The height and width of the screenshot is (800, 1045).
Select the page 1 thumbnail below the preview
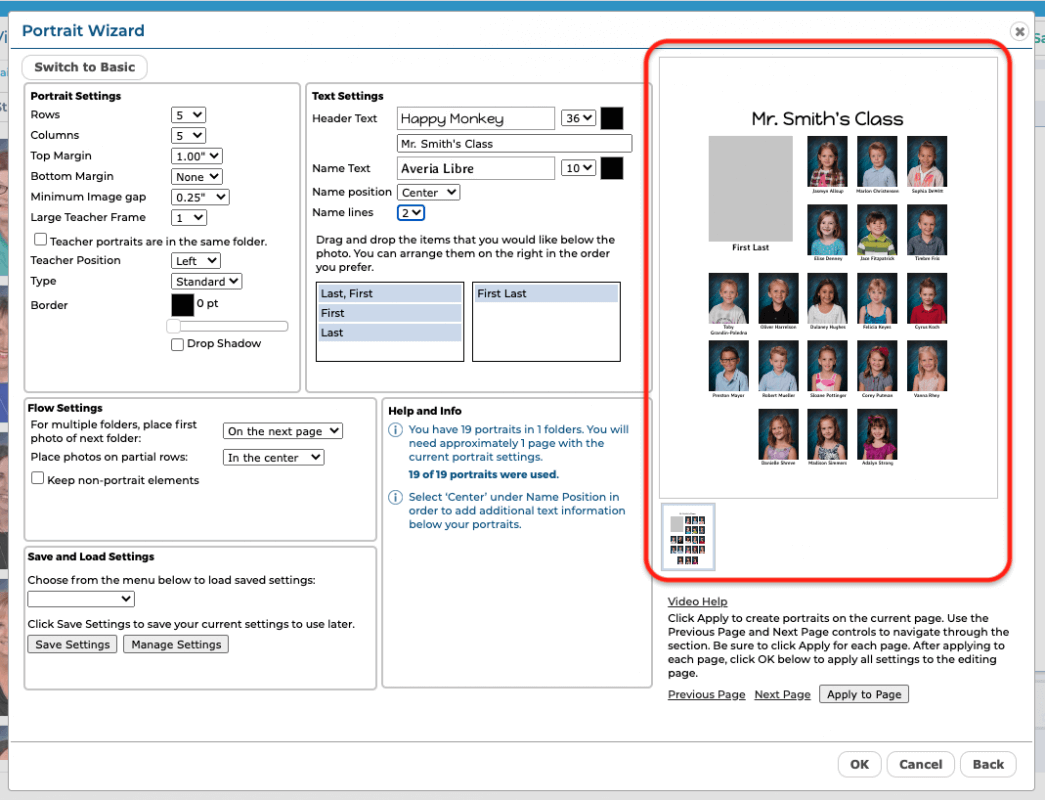point(688,537)
